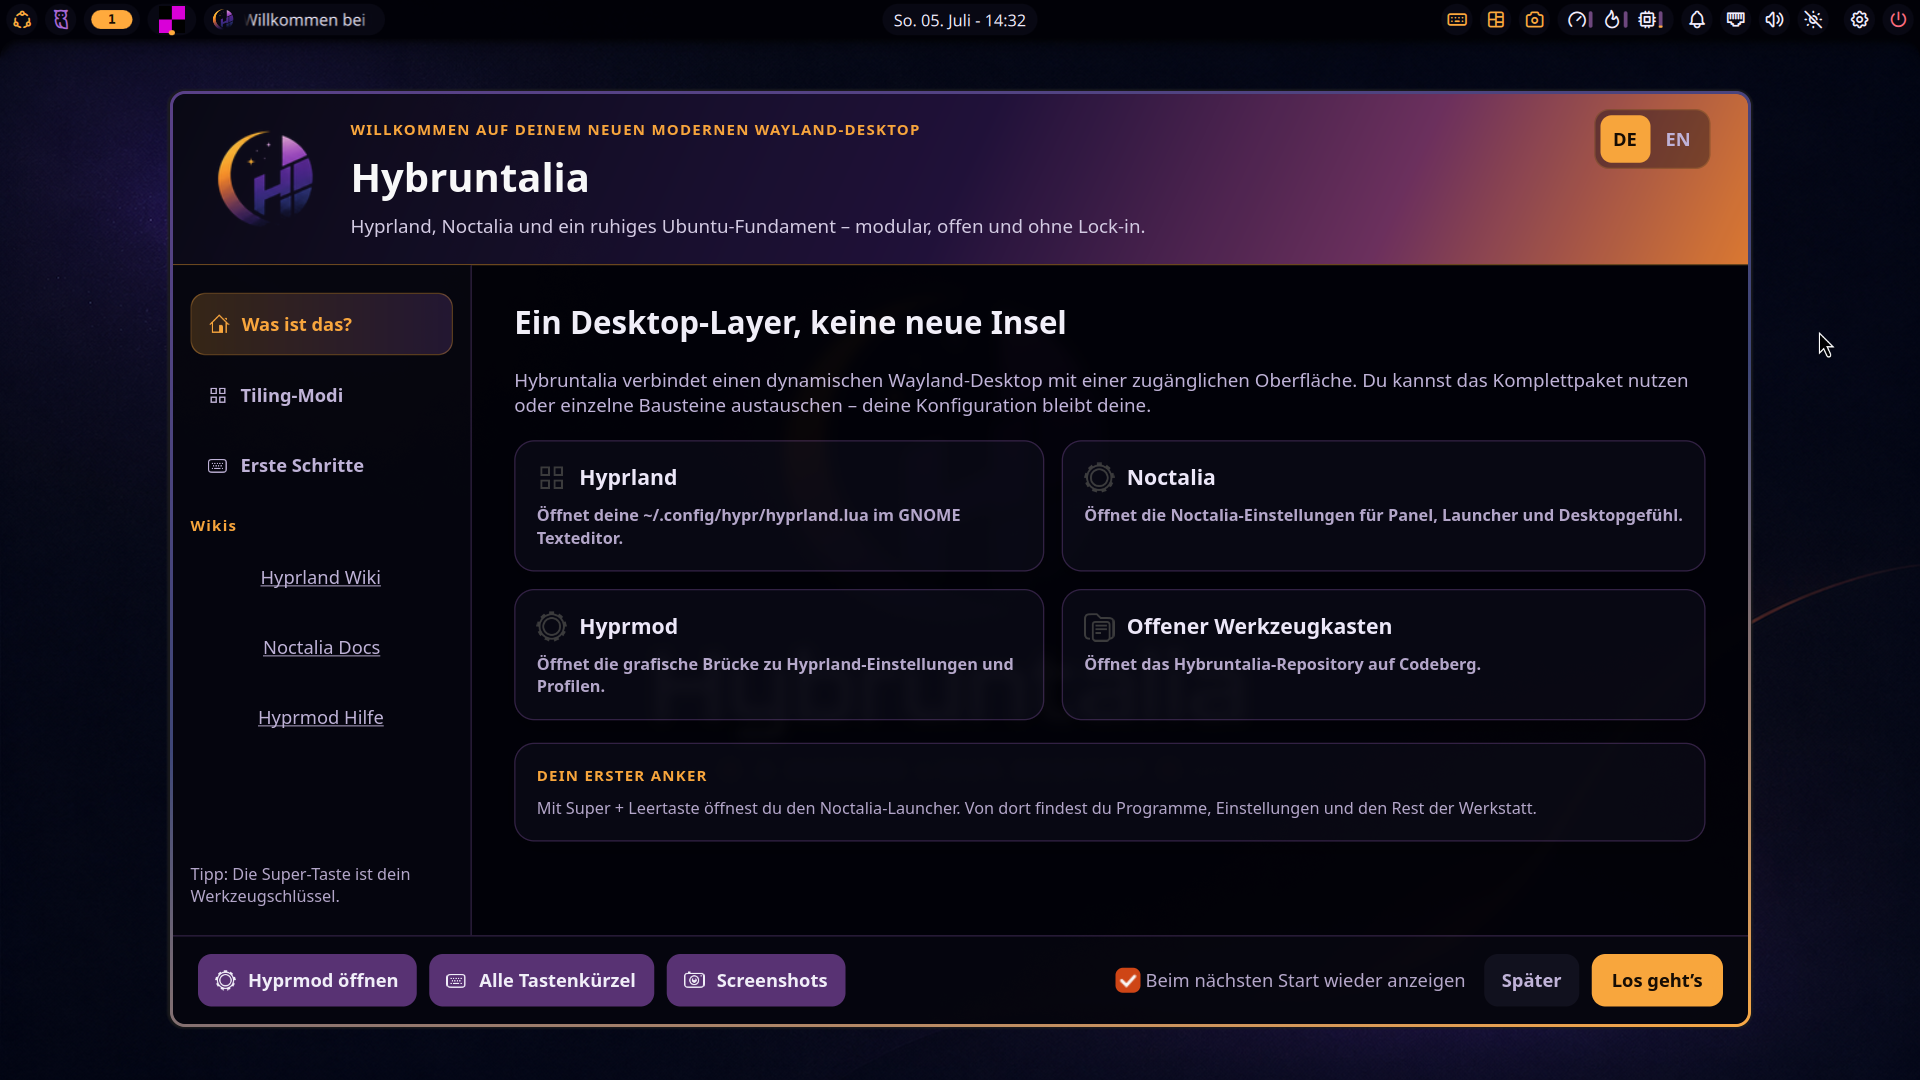The width and height of the screenshot is (1920, 1080).
Task: Uncheck 'Beim nächsten Start wieder anzeigen'
Action: (1127, 980)
